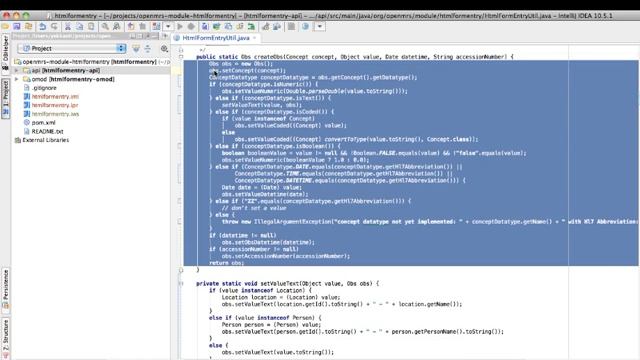Toggle the 1: Project side tab
640x360 pixels.
point(5,98)
